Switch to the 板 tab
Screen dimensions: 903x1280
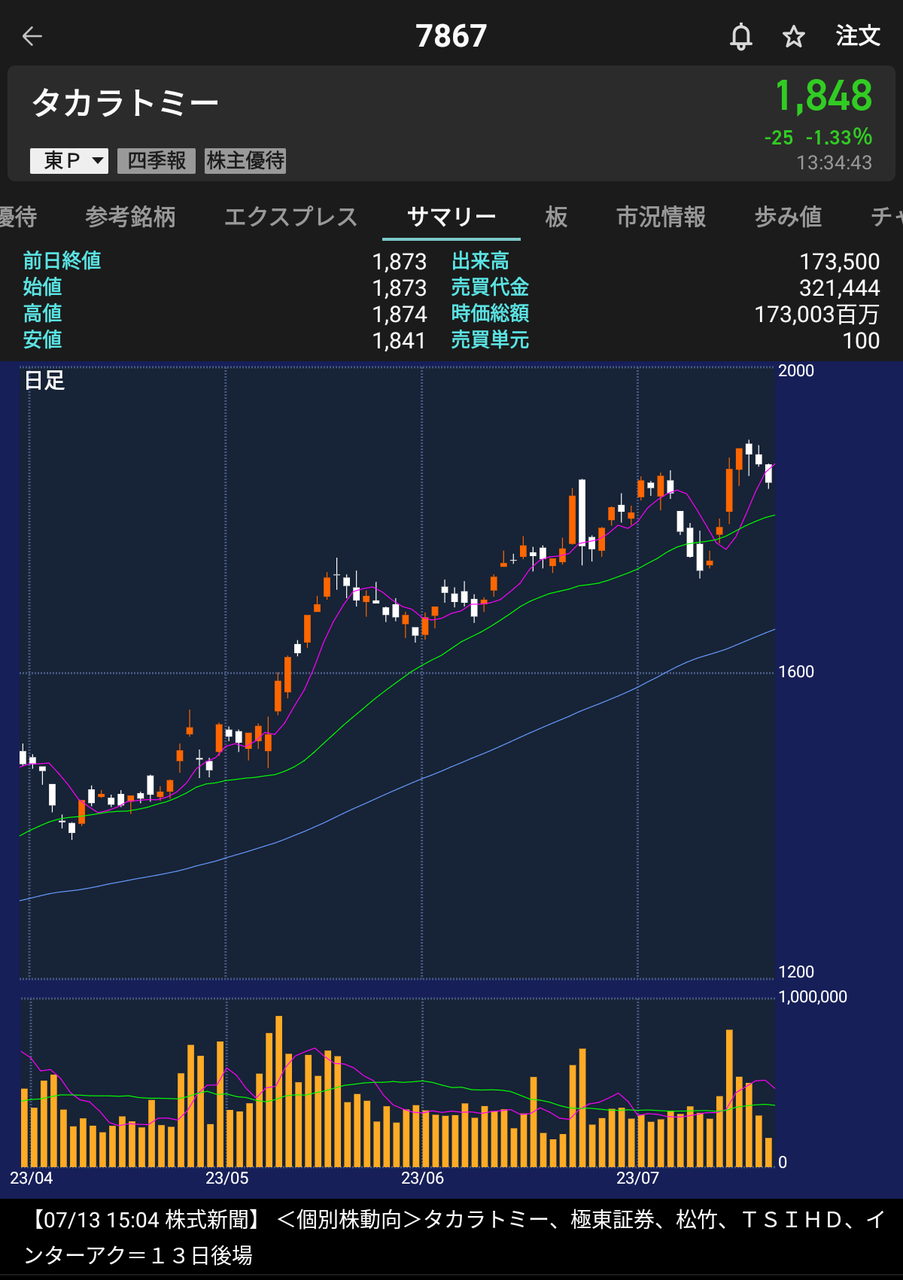tap(556, 217)
